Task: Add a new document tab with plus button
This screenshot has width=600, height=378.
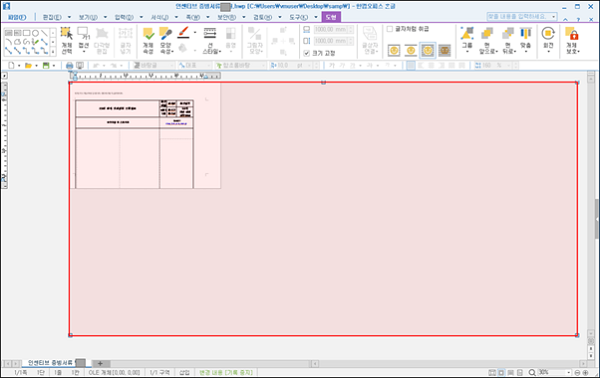Action: click(100, 363)
